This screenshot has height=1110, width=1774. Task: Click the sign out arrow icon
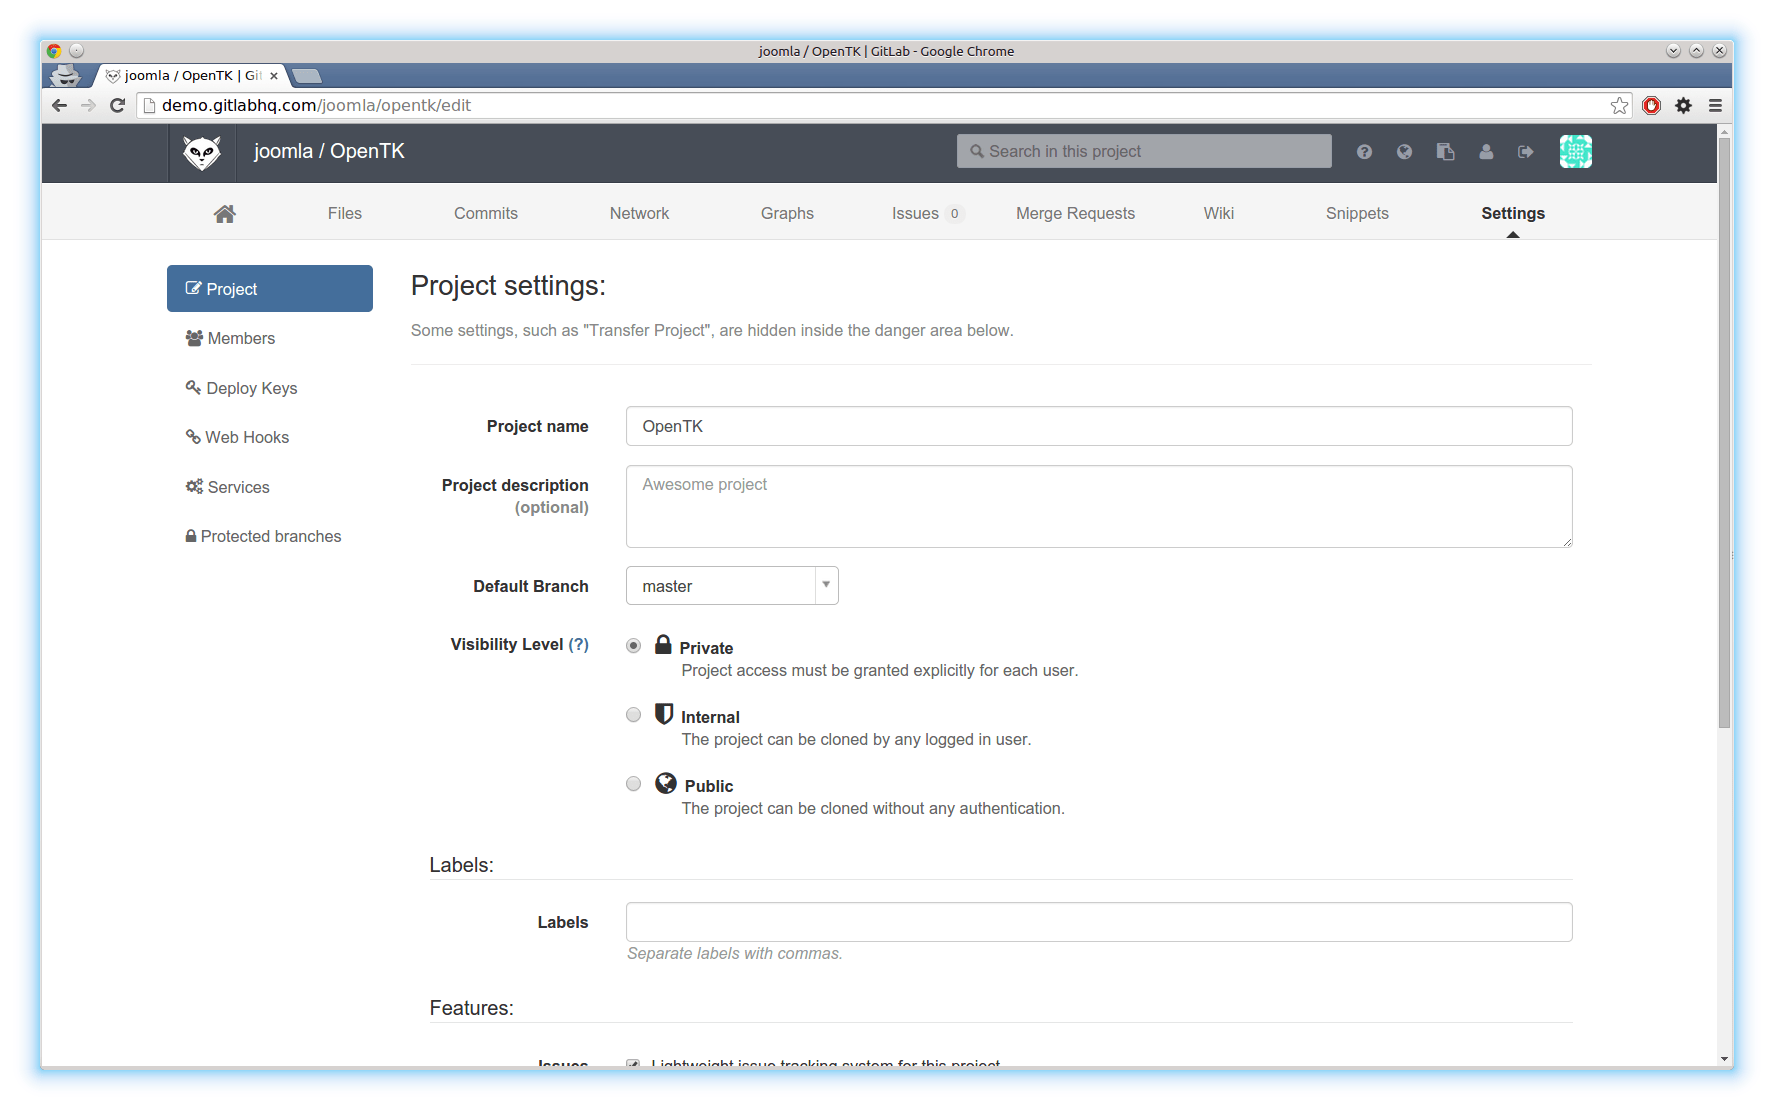point(1525,152)
